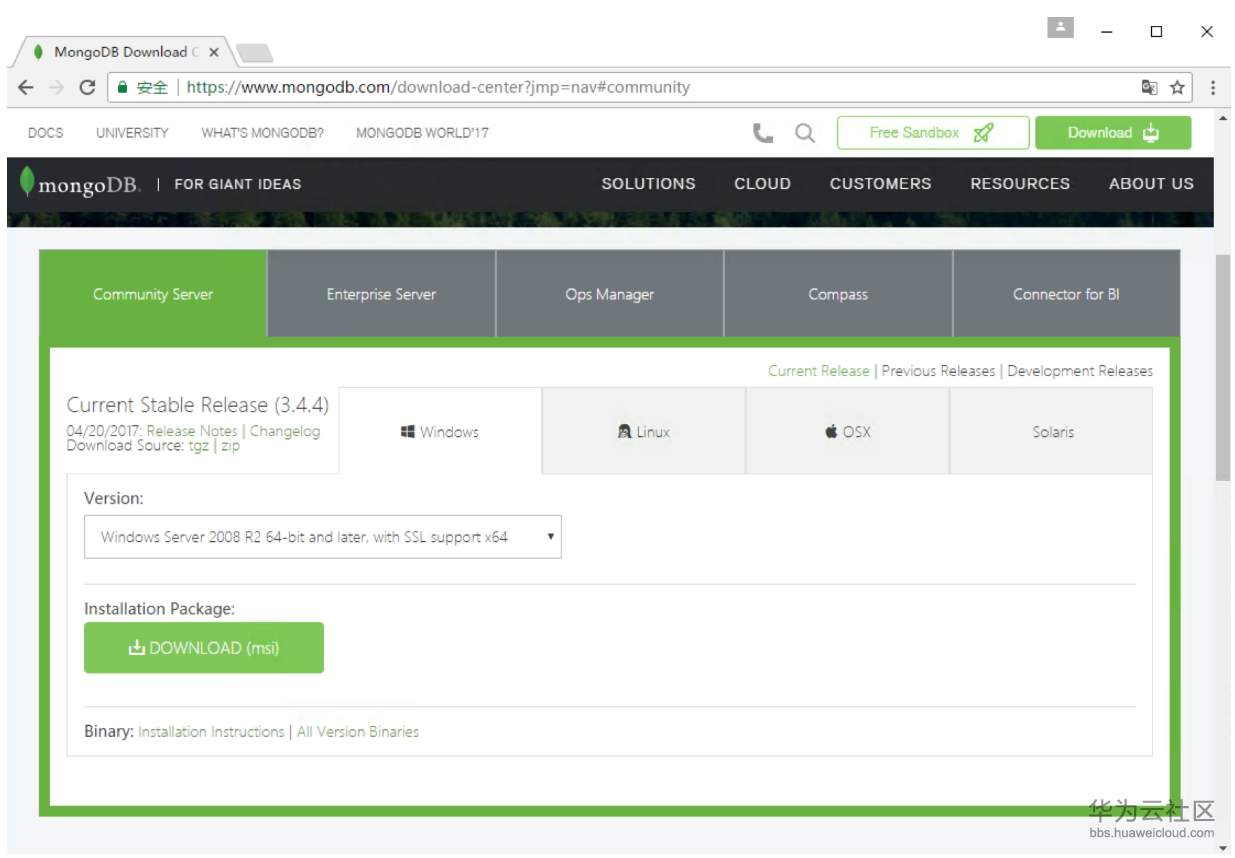The height and width of the screenshot is (858, 1235).
Task: Select the Solaris platform tab
Action: [1052, 432]
